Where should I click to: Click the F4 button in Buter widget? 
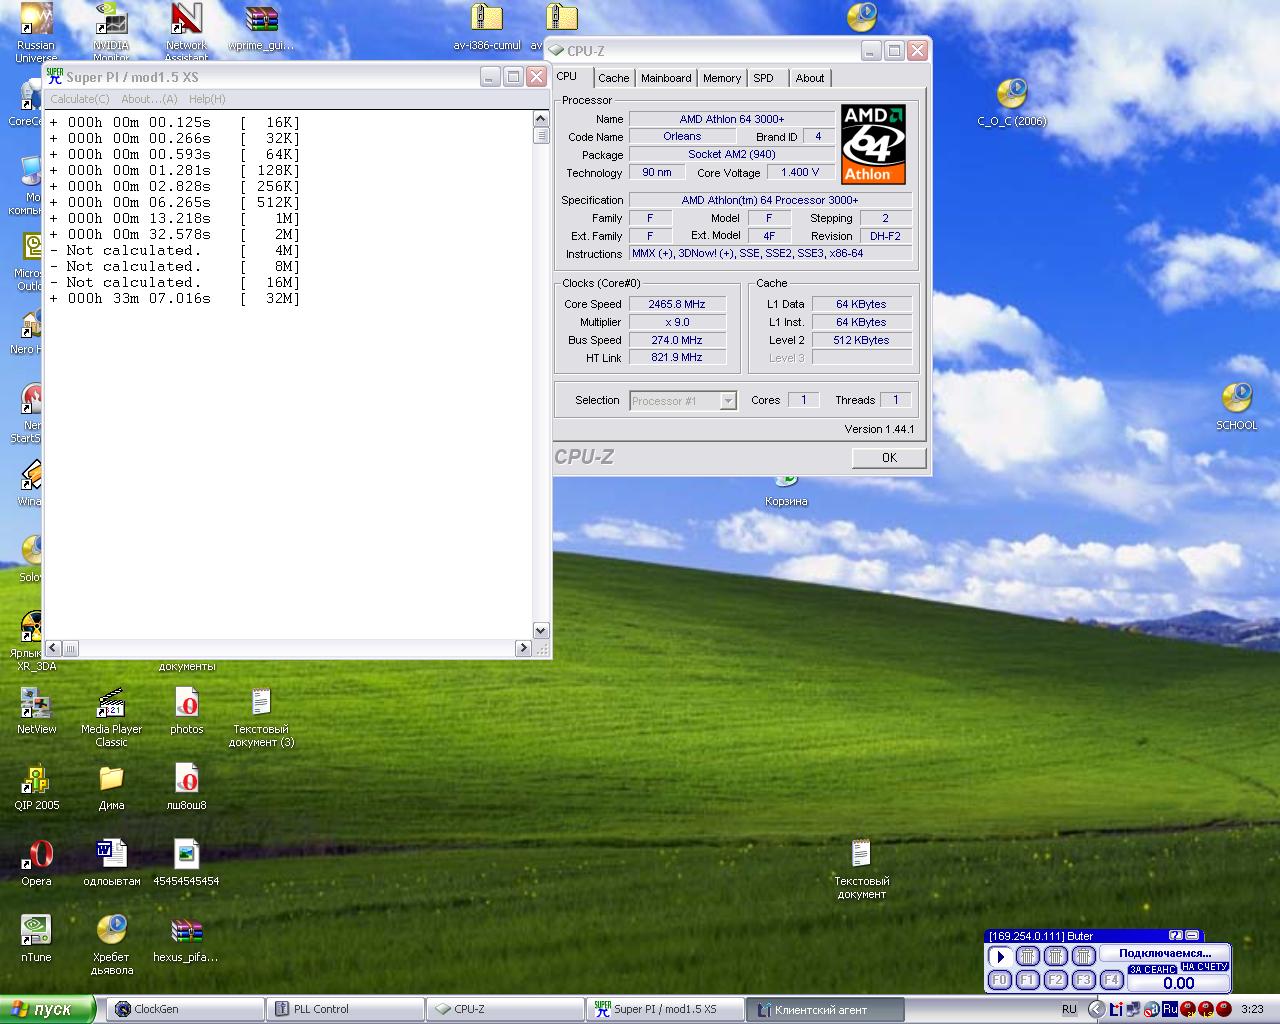(1110, 980)
